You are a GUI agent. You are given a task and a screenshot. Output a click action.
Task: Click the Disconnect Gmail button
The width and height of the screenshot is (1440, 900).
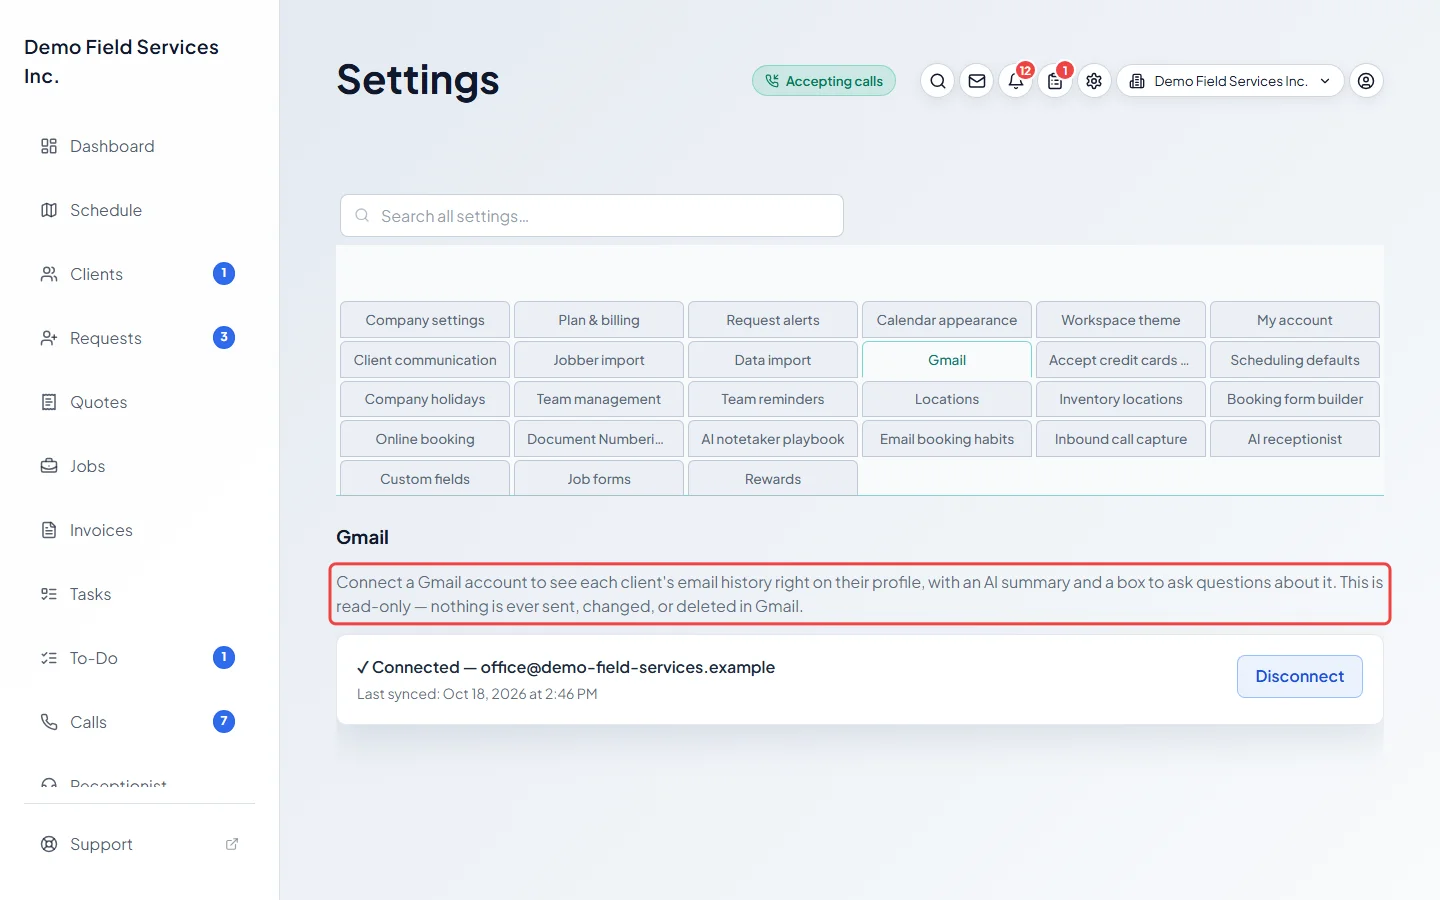tap(1299, 676)
